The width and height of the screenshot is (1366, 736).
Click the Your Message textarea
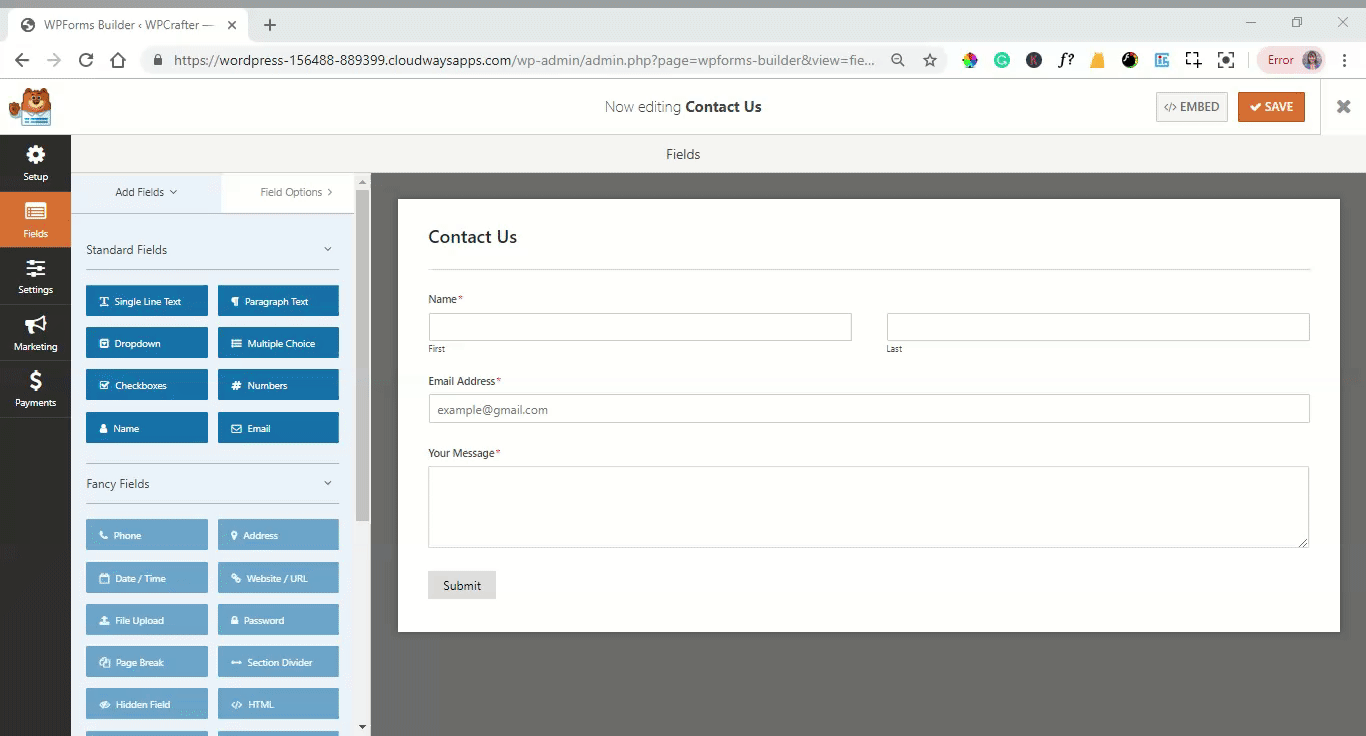point(868,507)
